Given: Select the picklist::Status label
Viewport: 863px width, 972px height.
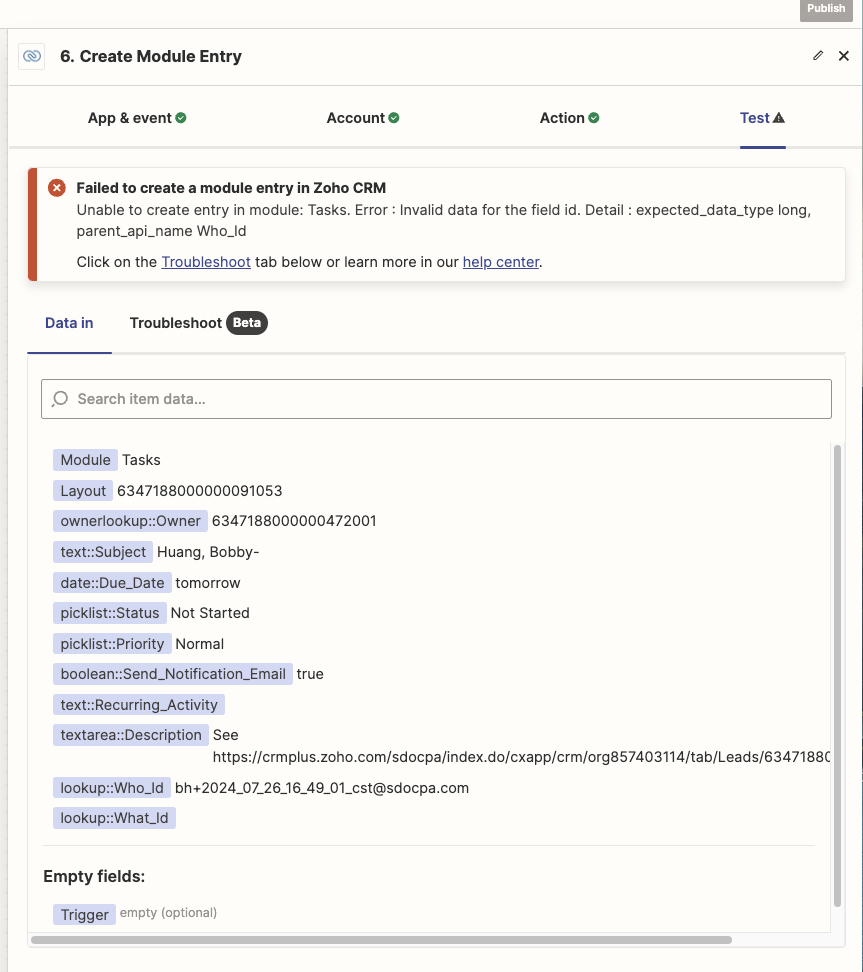Looking at the screenshot, I should coord(110,612).
